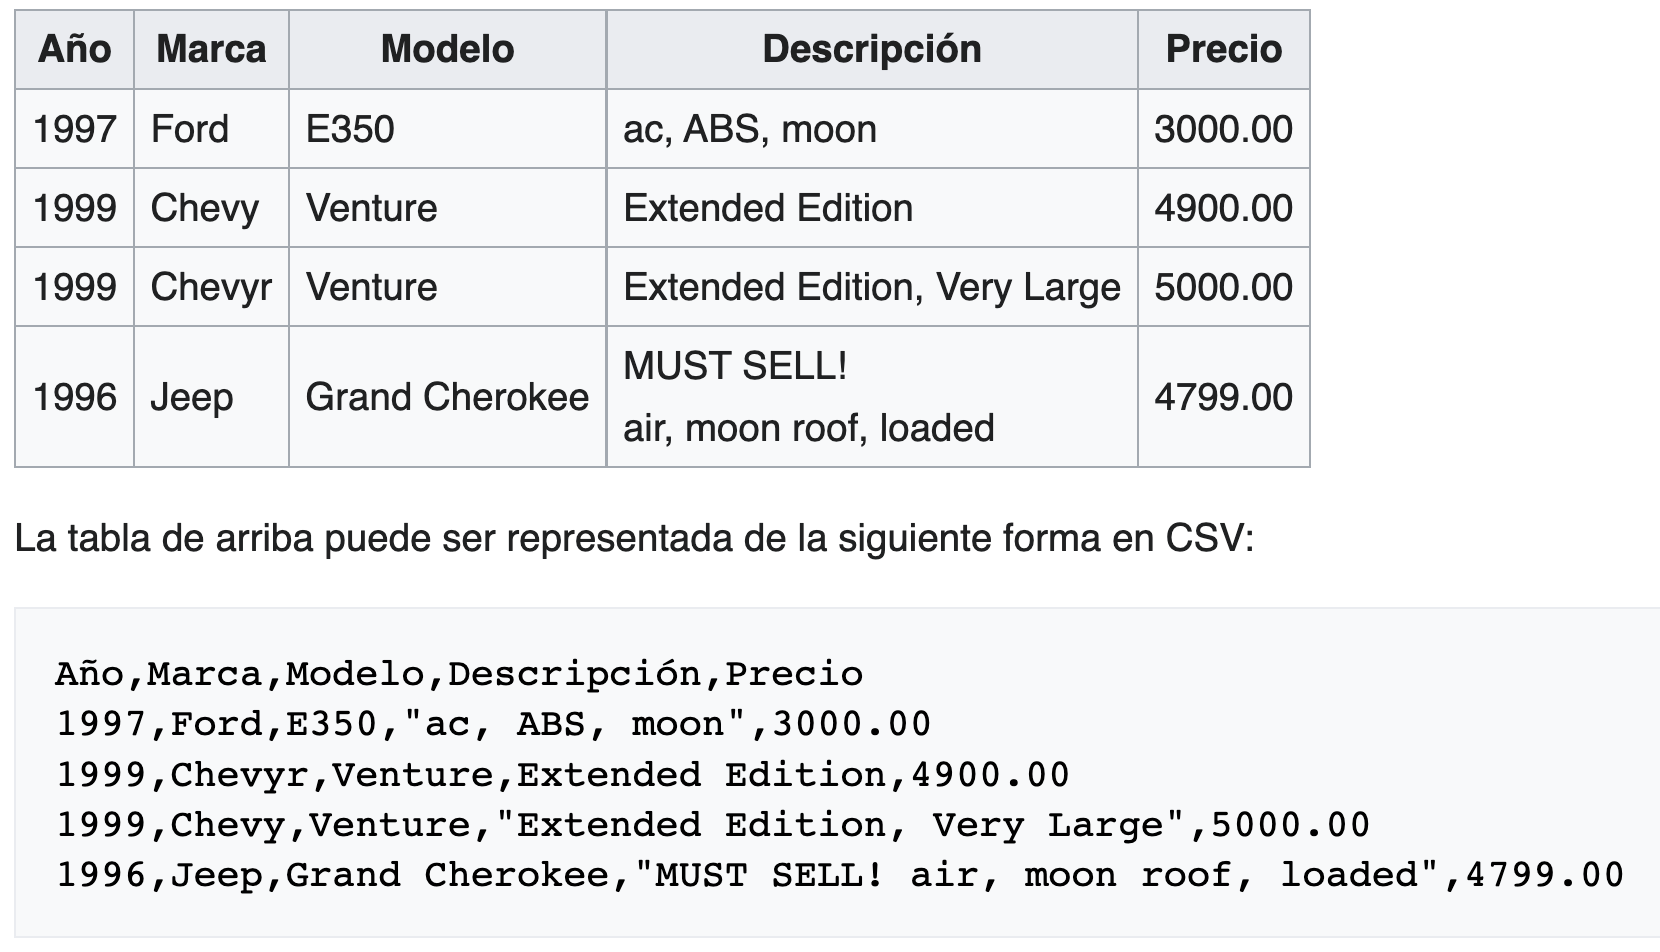Click the E350 model cell

coord(448,129)
